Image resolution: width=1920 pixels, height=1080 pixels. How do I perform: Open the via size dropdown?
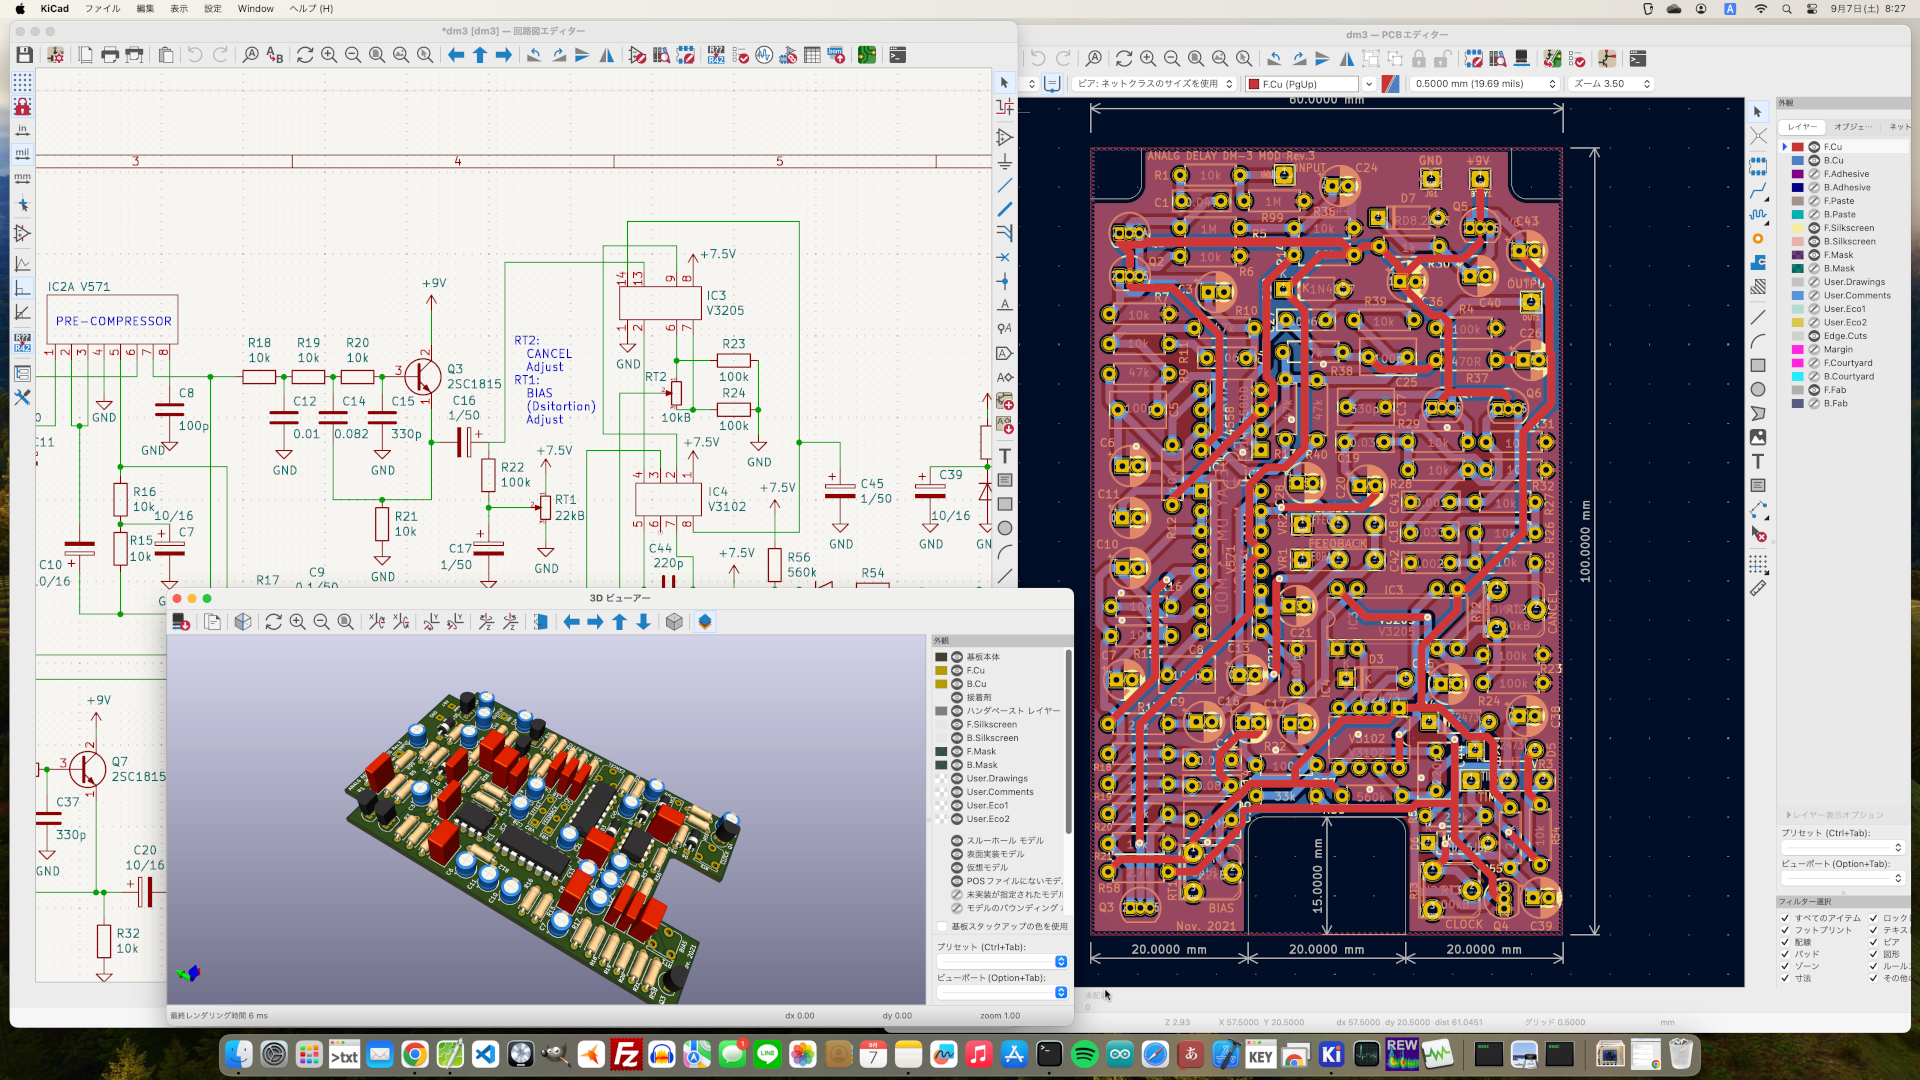pos(1154,84)
